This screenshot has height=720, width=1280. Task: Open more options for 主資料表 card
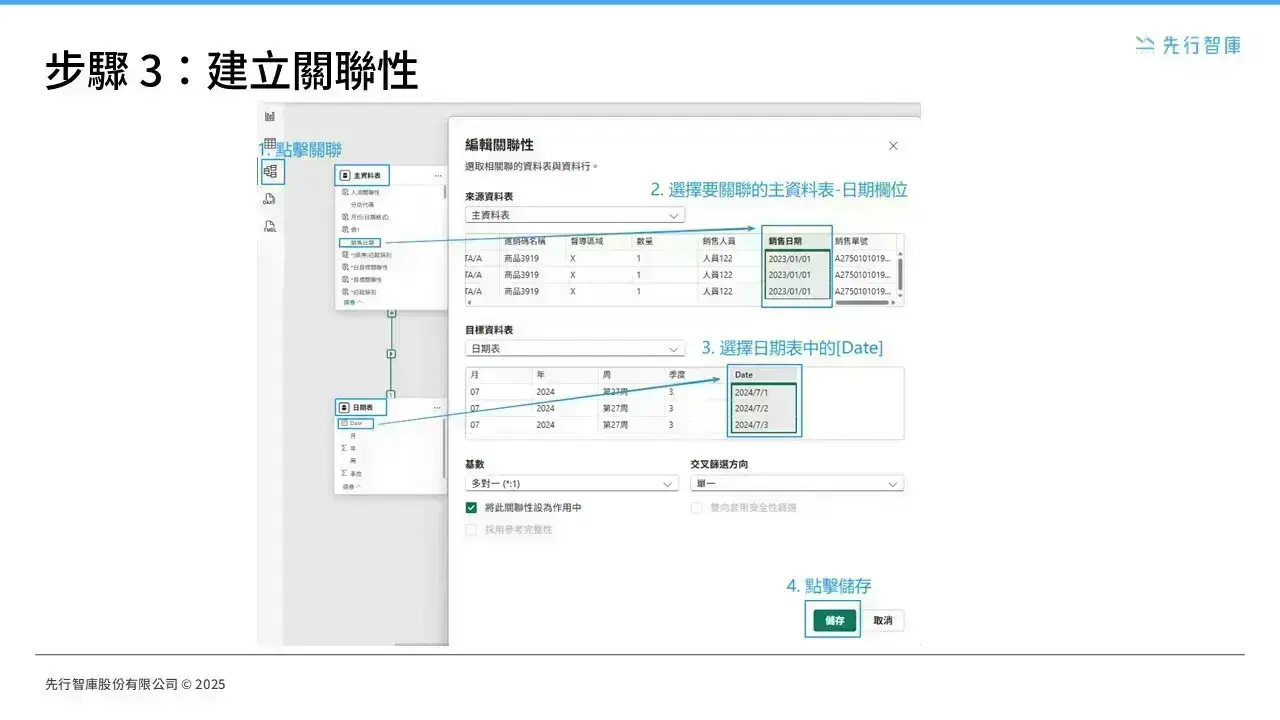pos(438,176)
